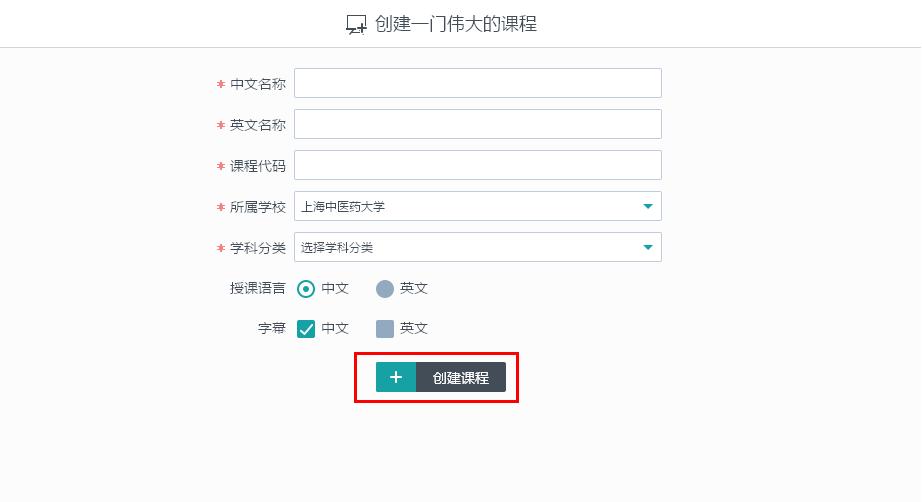Click the 创建一门伟大的课程 page title
Viewport: 922px width, 502px height.
(456, 24)
